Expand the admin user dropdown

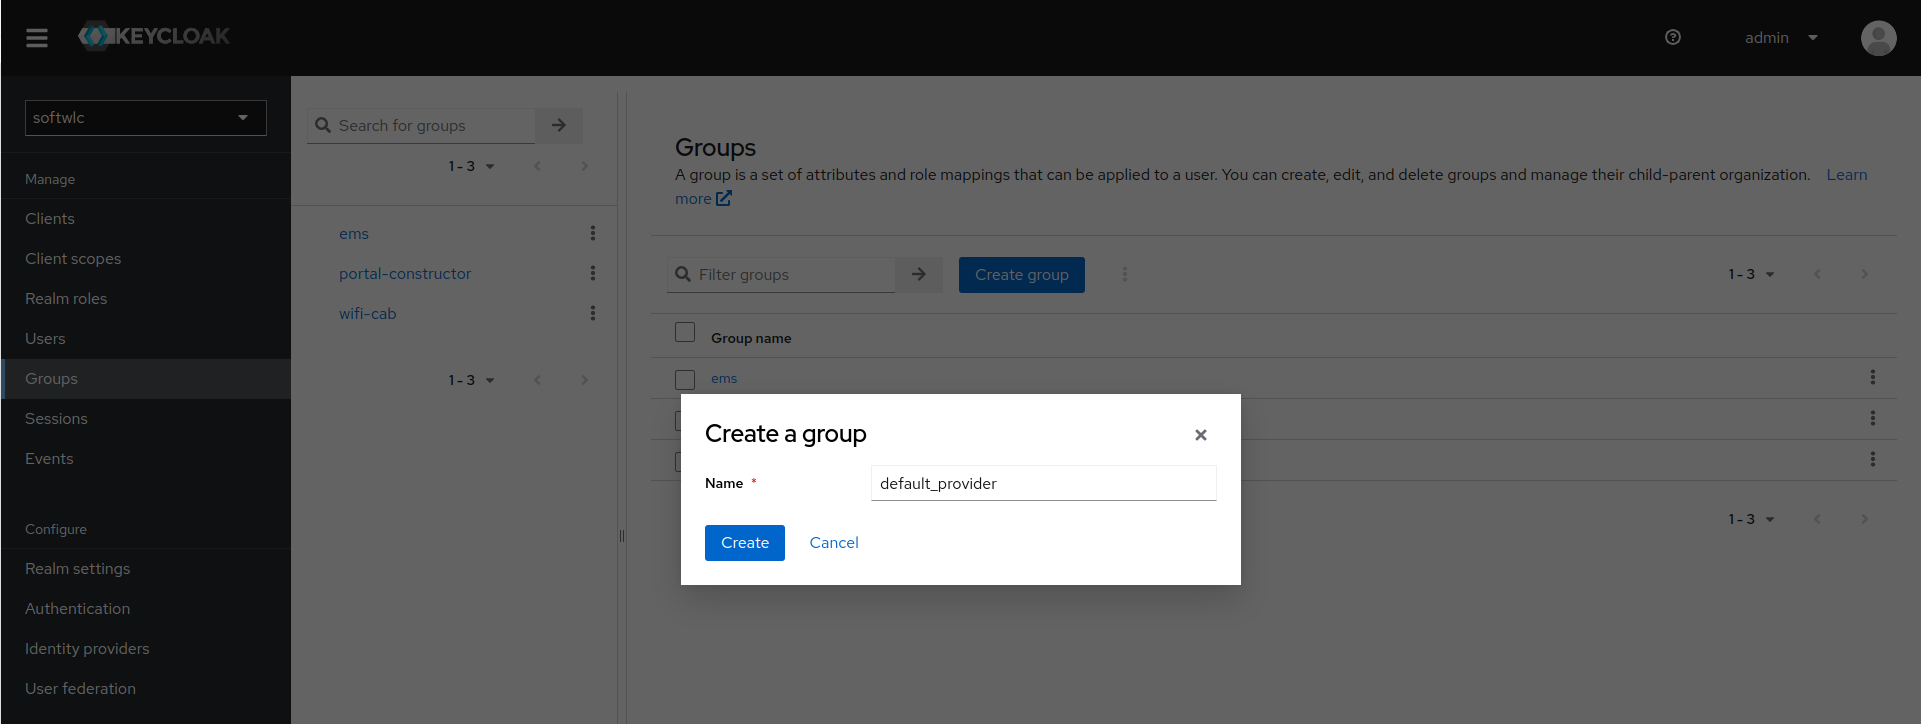point(1781,38)
